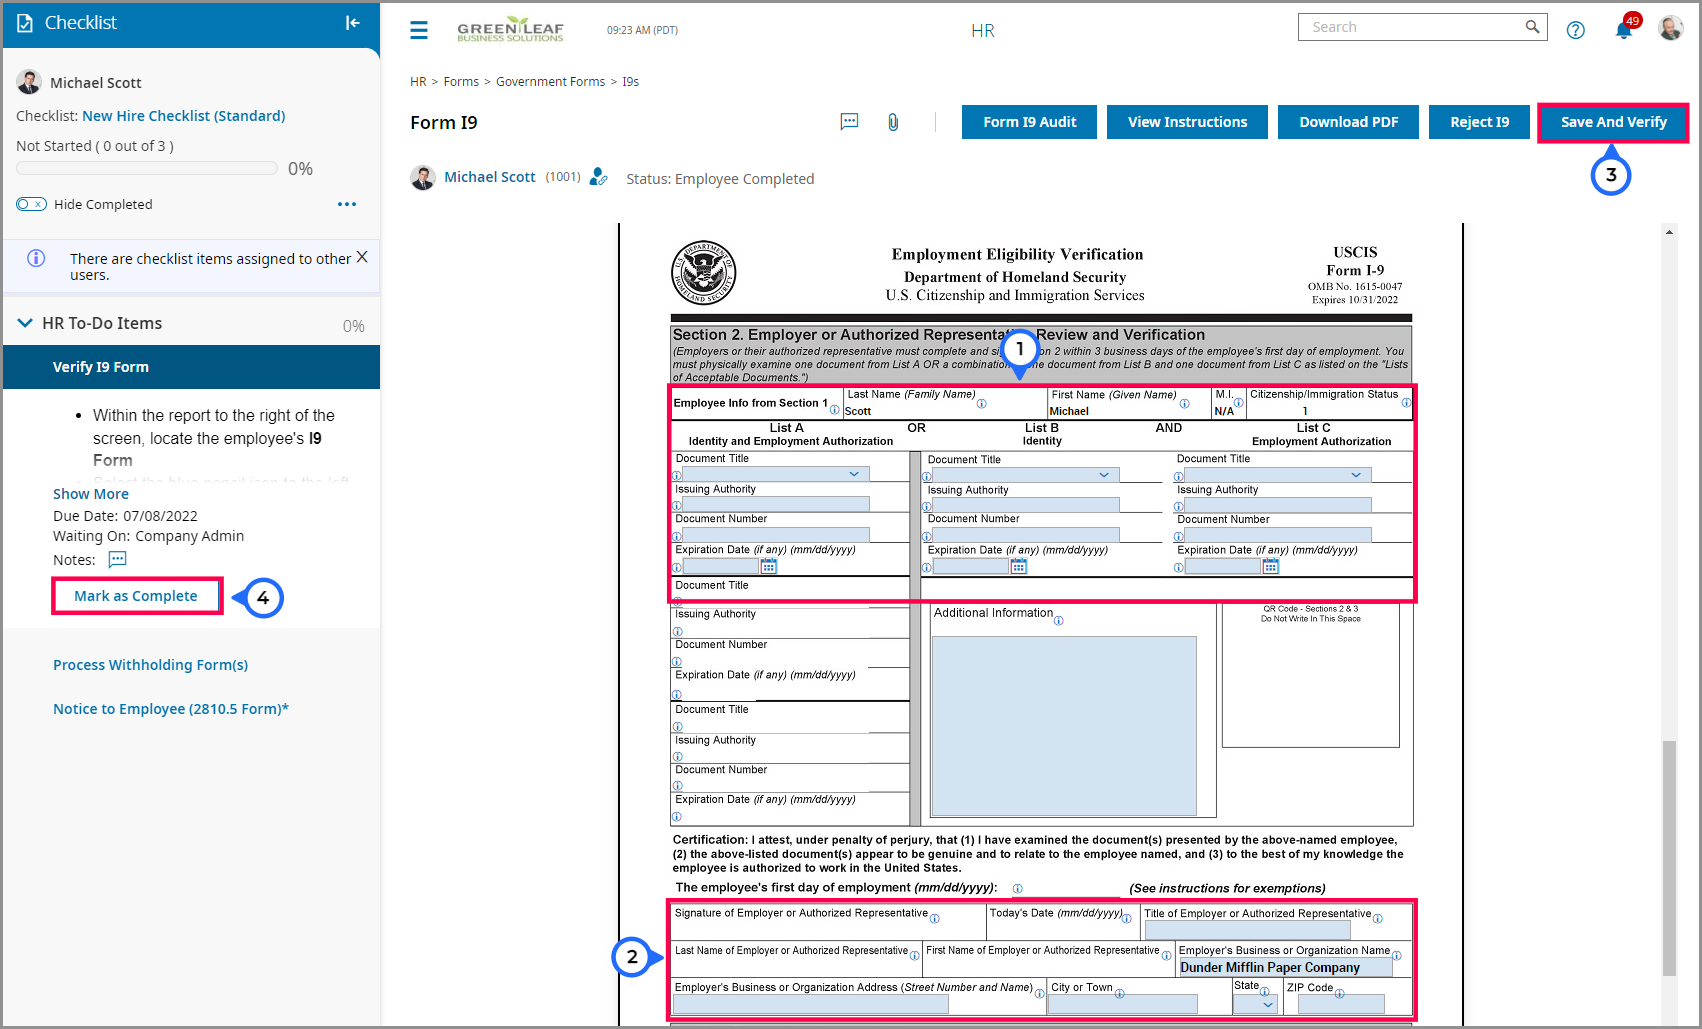The height and width of the screenshot is (1029, 1702).
Task: Open the State dropdown in employer address
Action: 1256,1004
